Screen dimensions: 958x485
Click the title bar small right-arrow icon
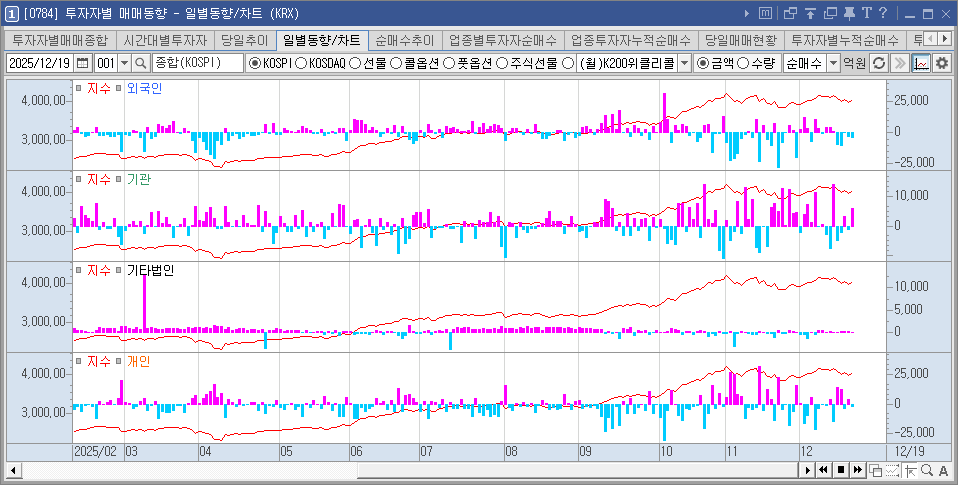point(747,13)
